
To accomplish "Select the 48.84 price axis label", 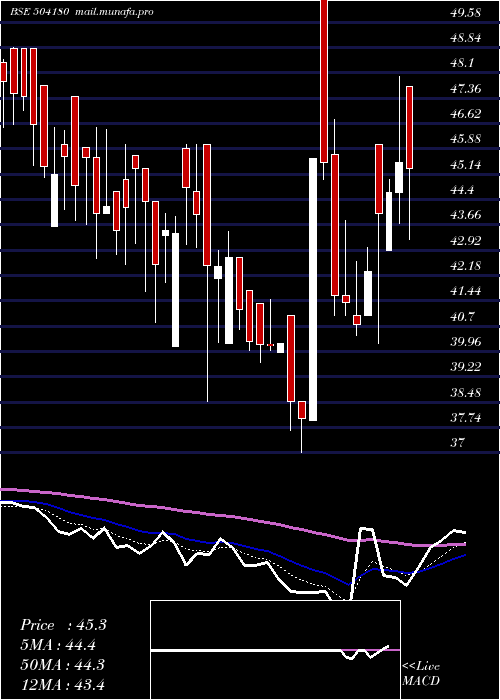I will click(465, 38).
